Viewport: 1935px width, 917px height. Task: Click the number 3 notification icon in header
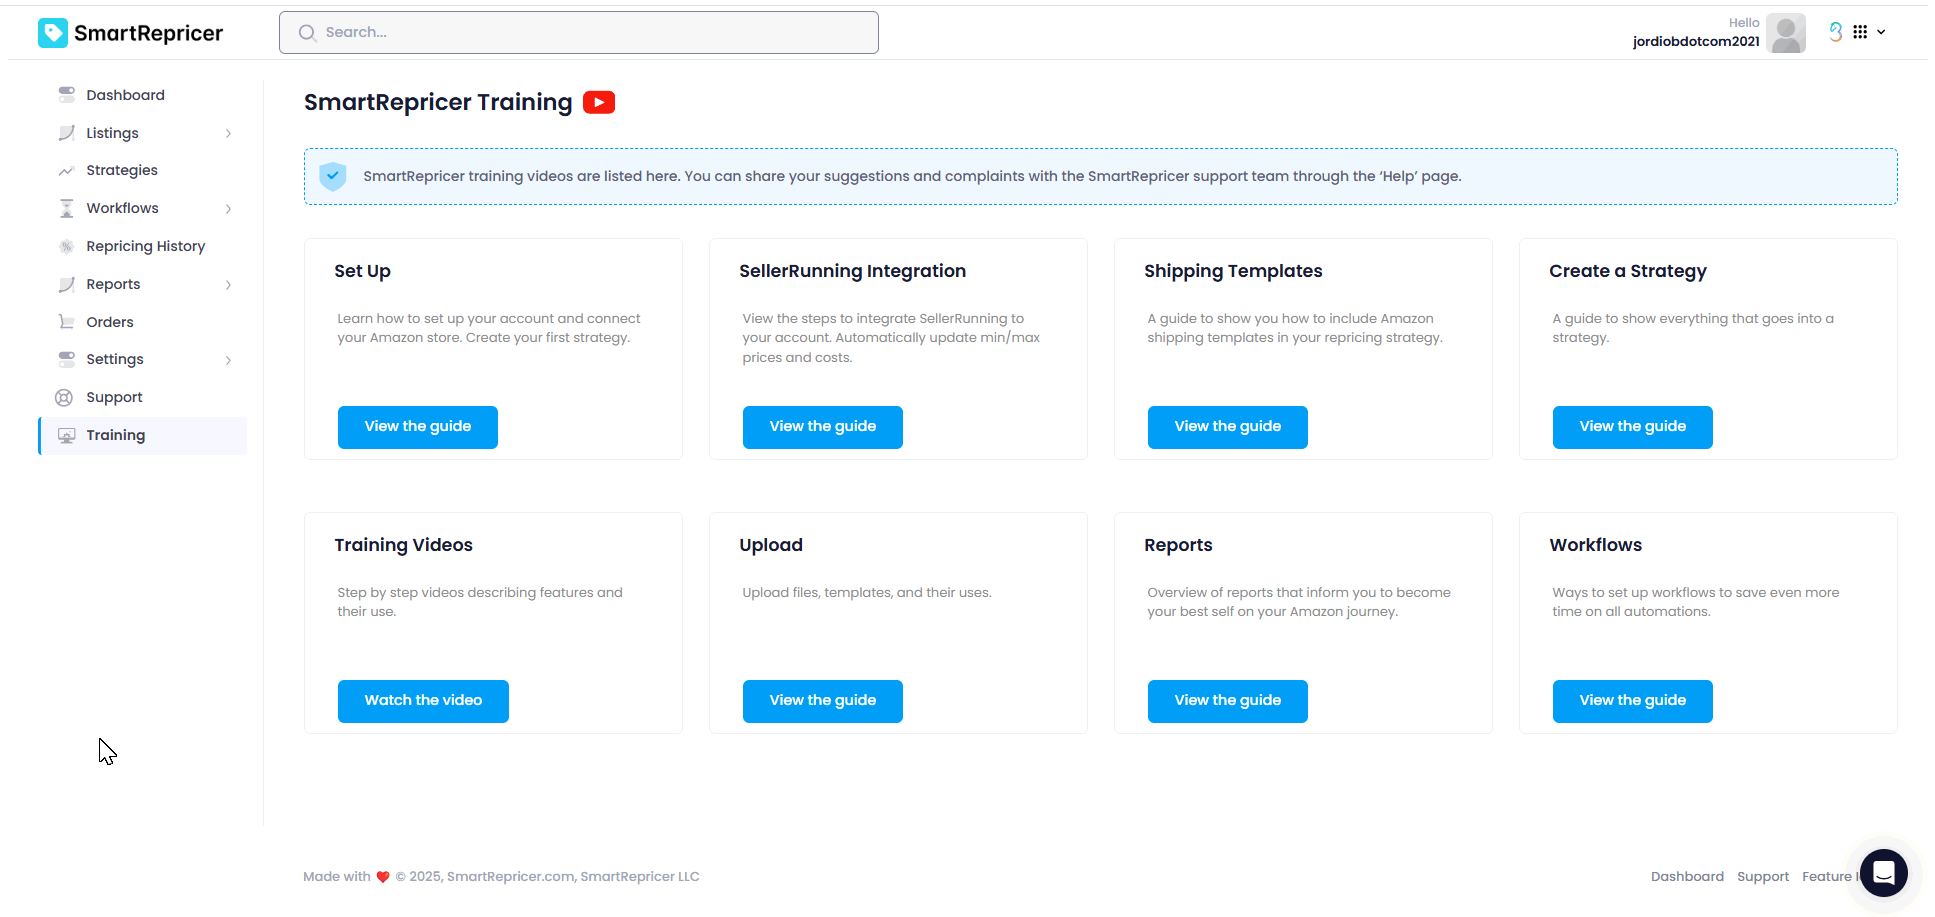[1836, 32]
